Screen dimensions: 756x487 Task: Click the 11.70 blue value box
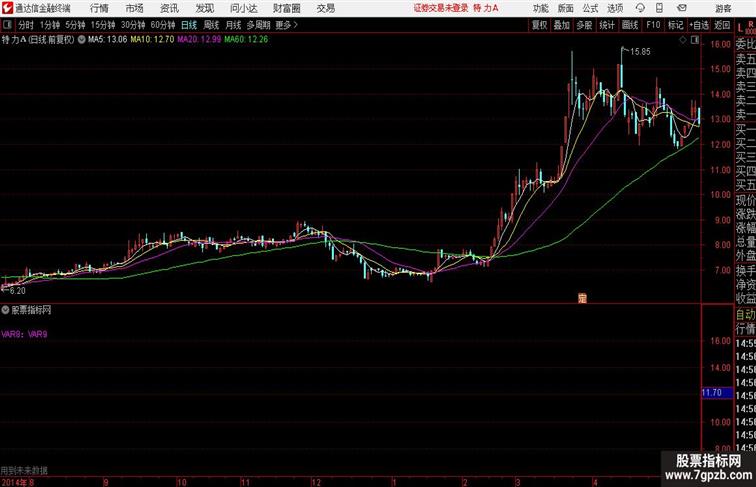coord(716,392)
